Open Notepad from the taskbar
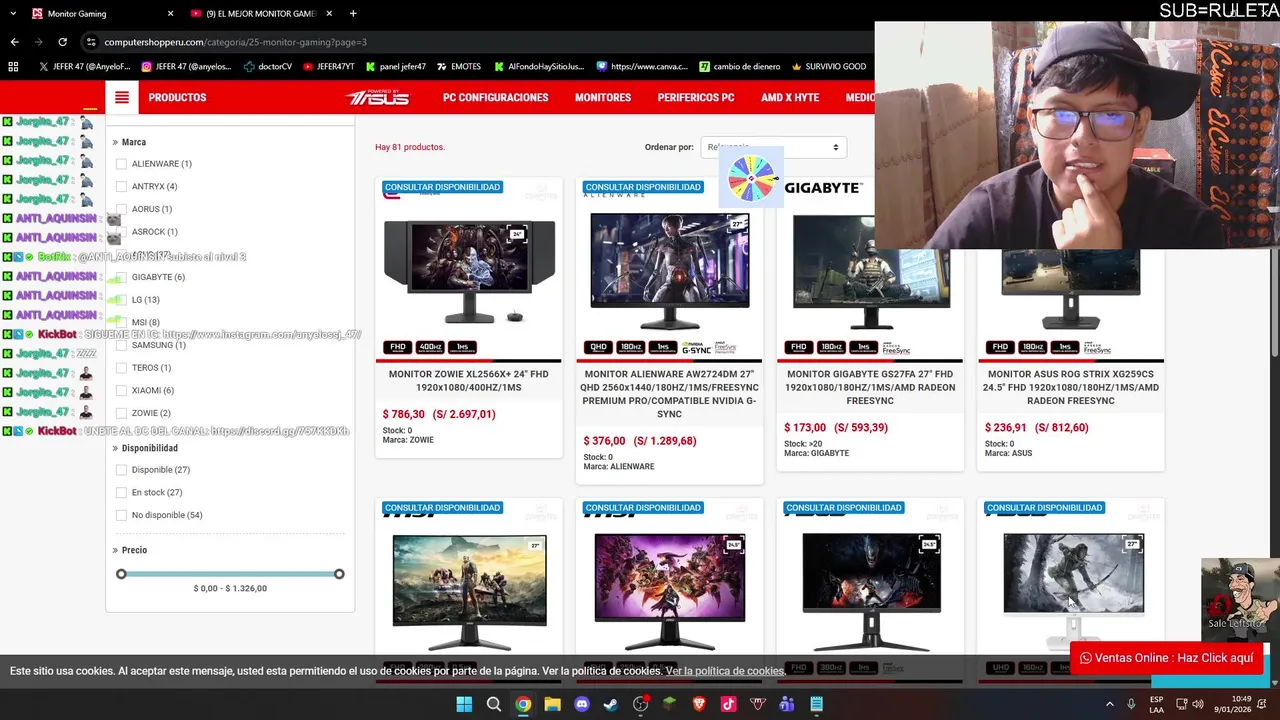 tap(817, 704)
